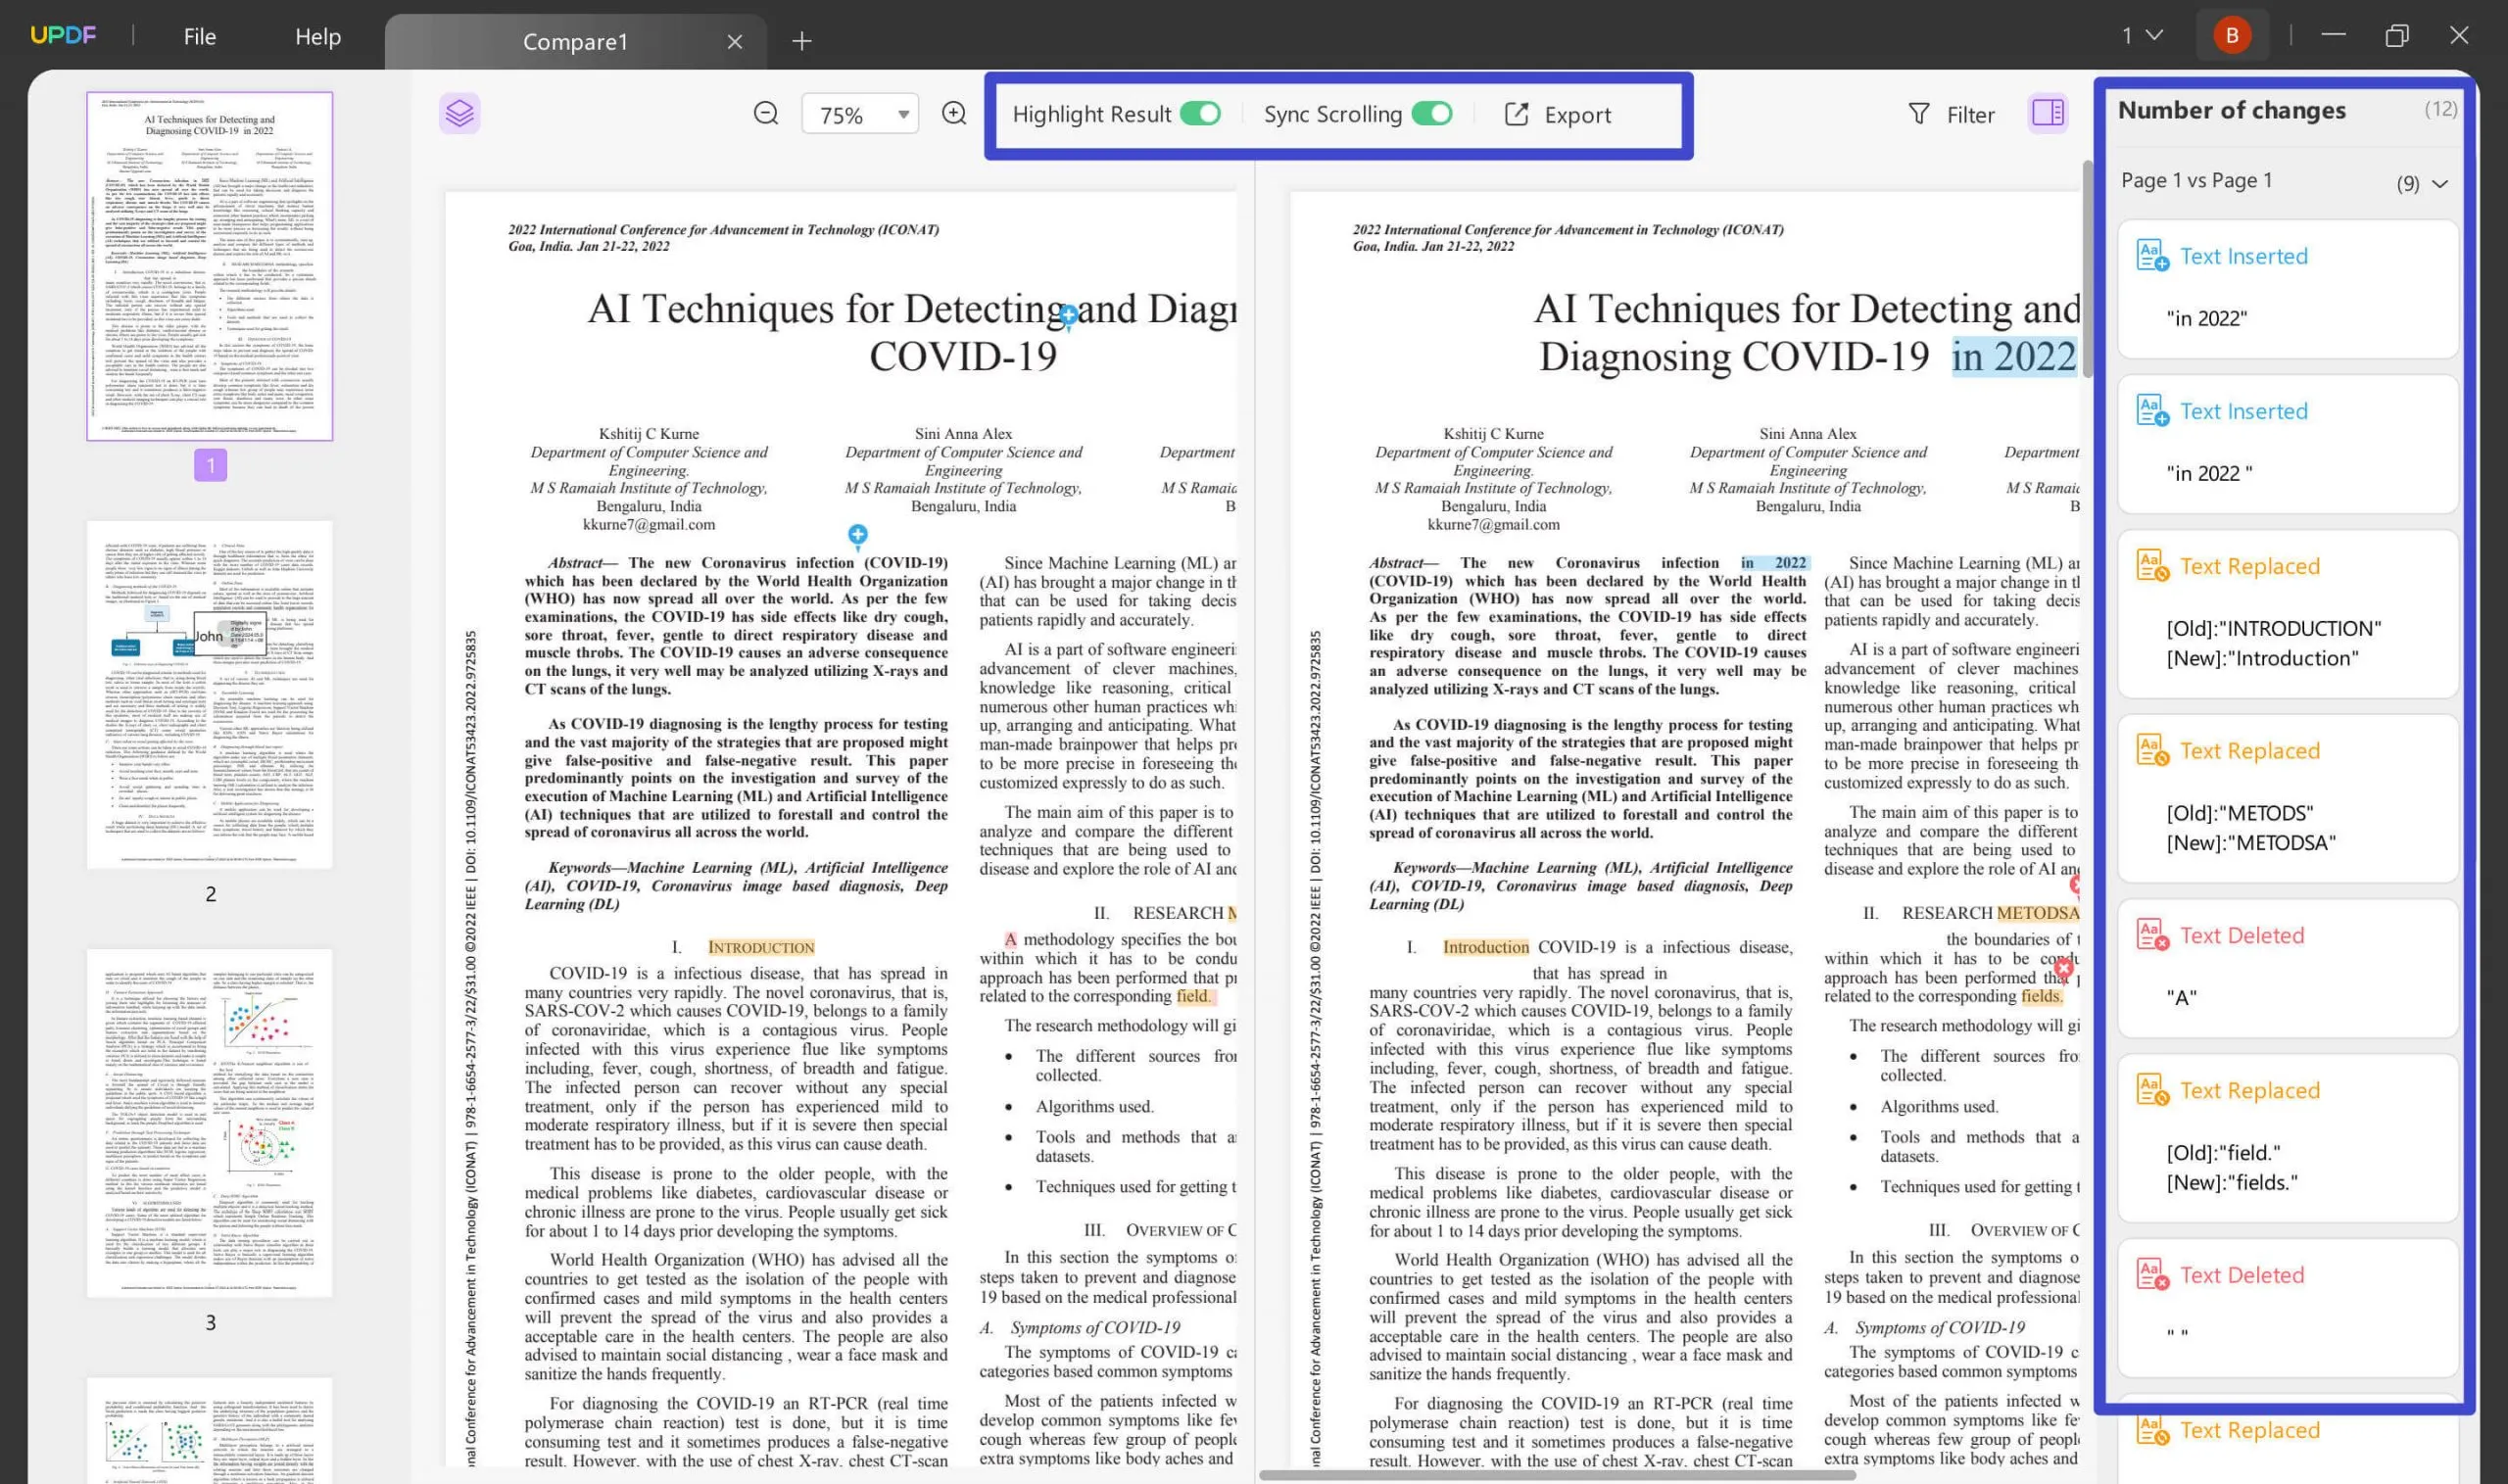Click zoom in magnifier button
This screenshot has width=2508, height=1484.
point(952,113)
